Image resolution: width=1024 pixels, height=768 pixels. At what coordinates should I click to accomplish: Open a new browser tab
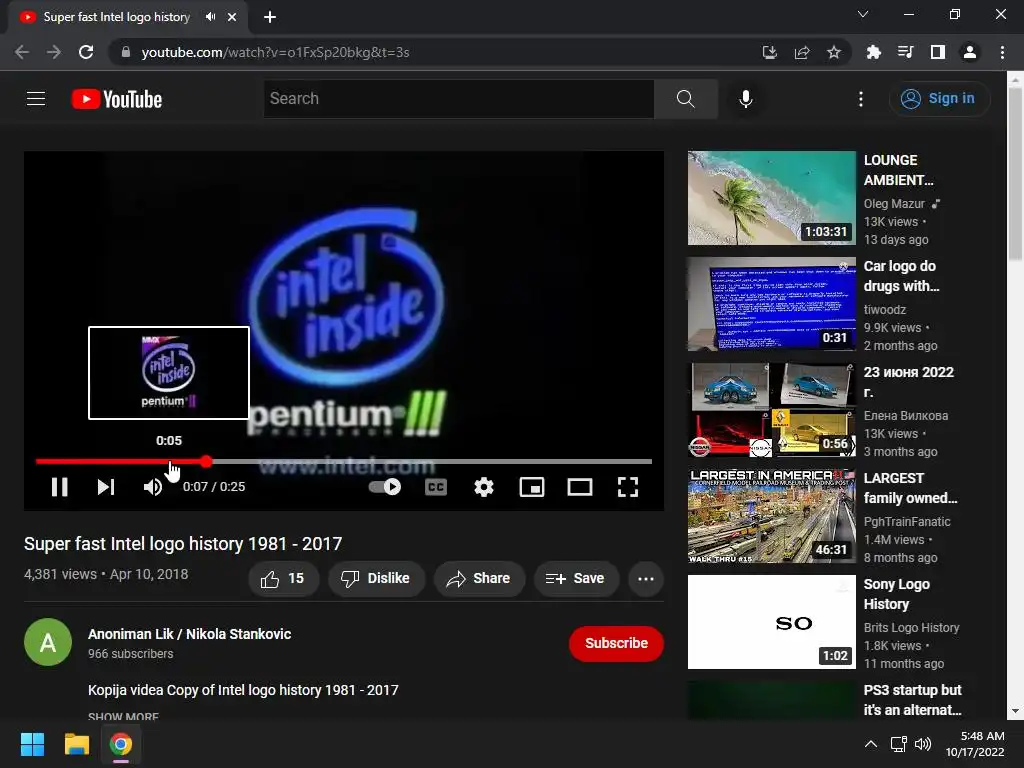(x=270, y=17)
